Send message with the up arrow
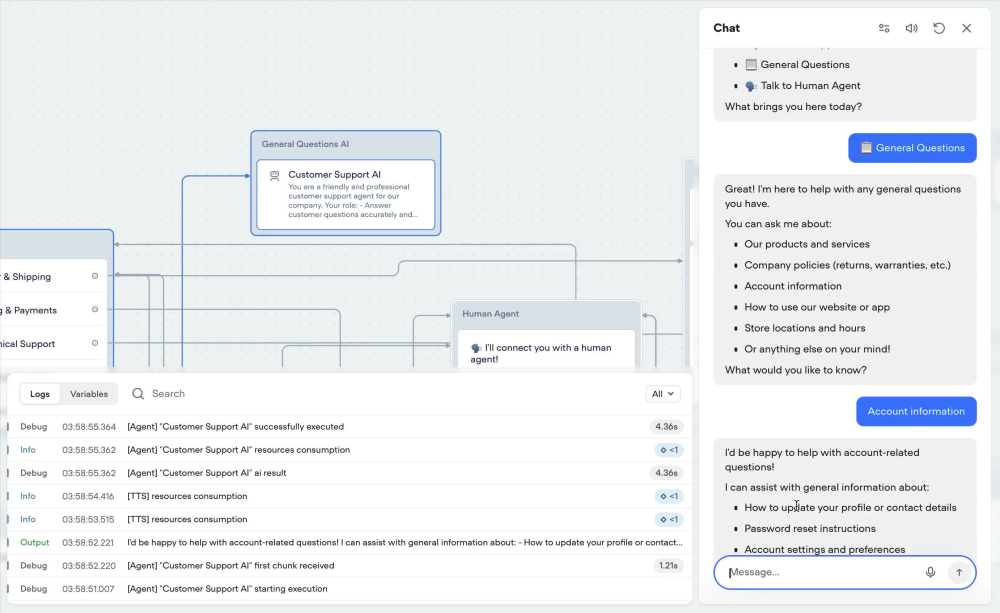 pyautogui.click(x=959, y=572)
